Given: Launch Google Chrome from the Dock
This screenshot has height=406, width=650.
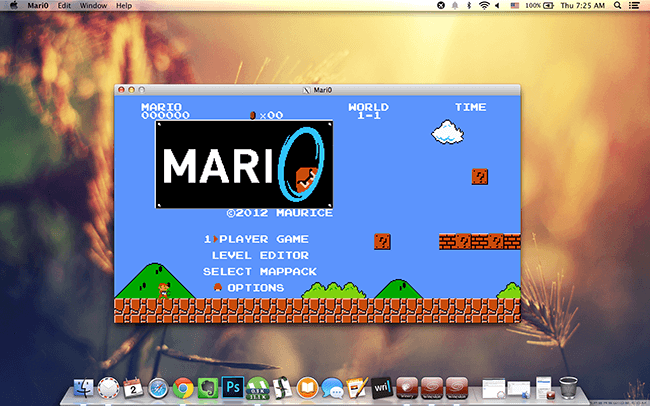Looking at the screenshot, I should [183, 389].
